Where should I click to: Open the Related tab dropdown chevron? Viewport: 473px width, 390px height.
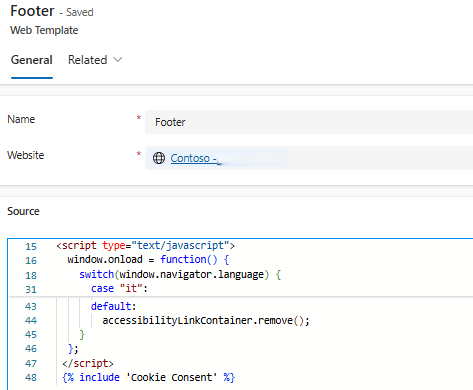point(118,60)
